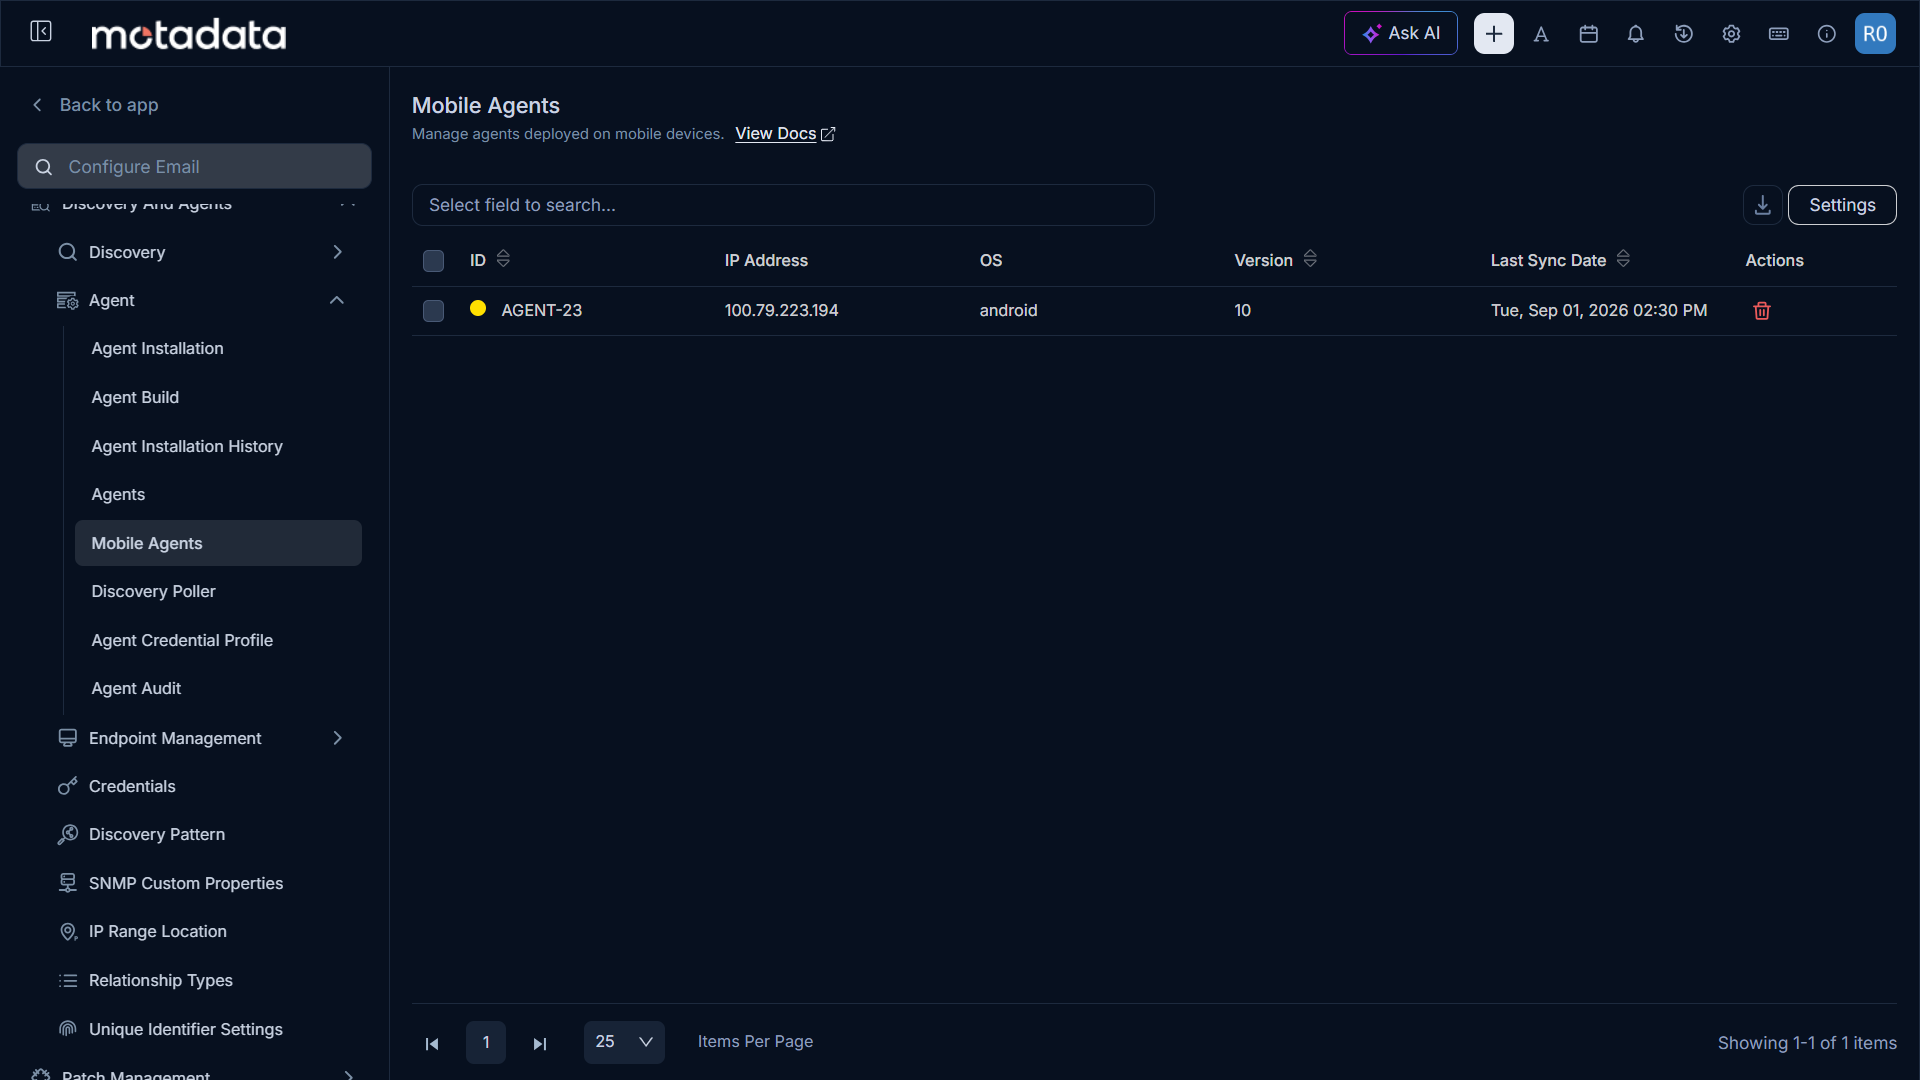Open Agent Audit menu item
Screen dimensions: 1920x1080
(x=136, y=688)
